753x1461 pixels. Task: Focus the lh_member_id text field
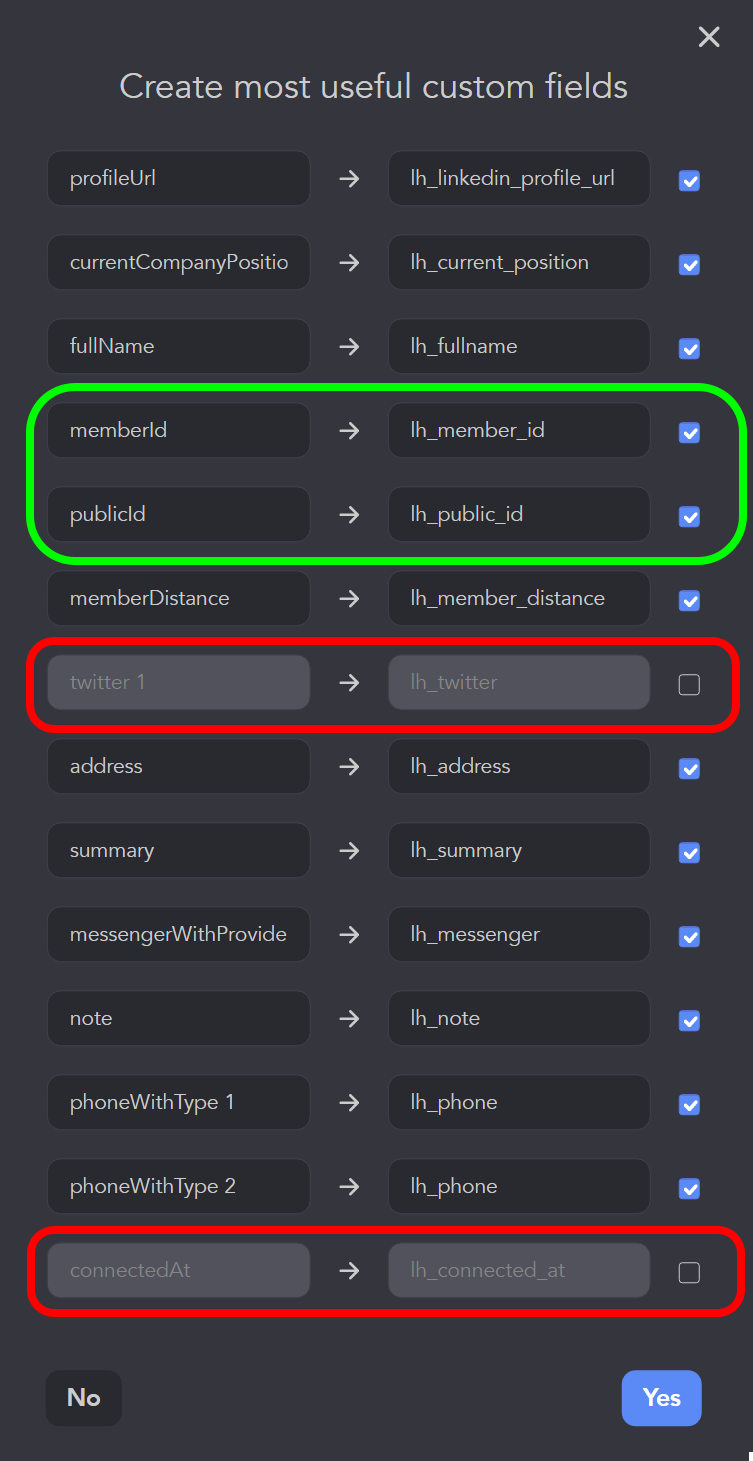[x=519, y=431]
